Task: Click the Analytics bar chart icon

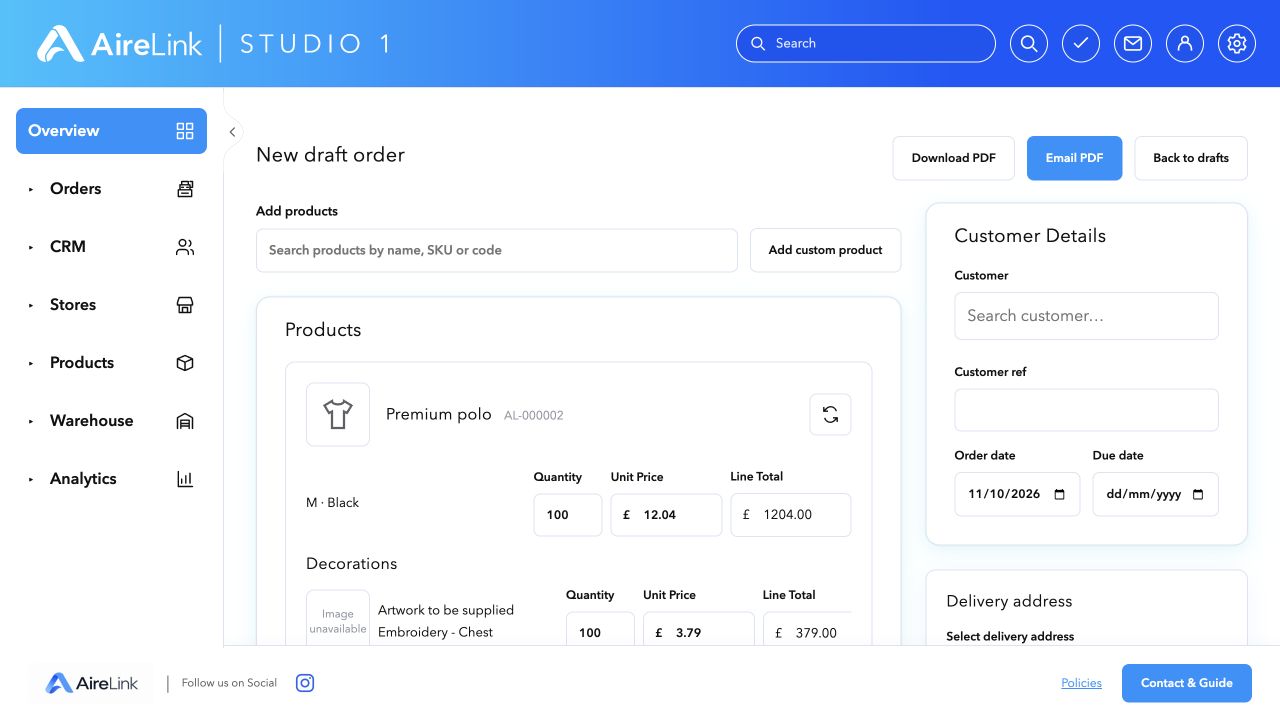Action: (x=185, y=479)
